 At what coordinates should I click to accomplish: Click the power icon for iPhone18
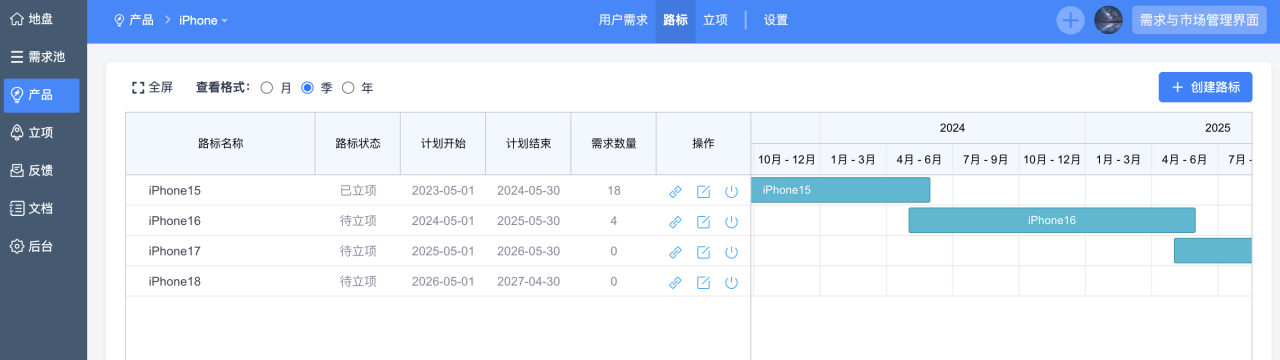click(731, 282)
